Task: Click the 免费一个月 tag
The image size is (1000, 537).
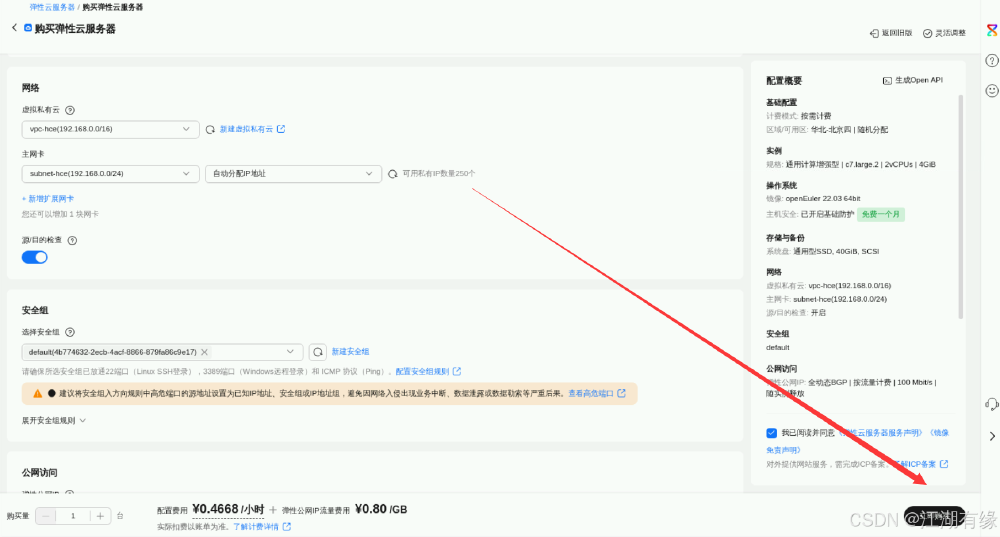Action: tap(881, 214)
